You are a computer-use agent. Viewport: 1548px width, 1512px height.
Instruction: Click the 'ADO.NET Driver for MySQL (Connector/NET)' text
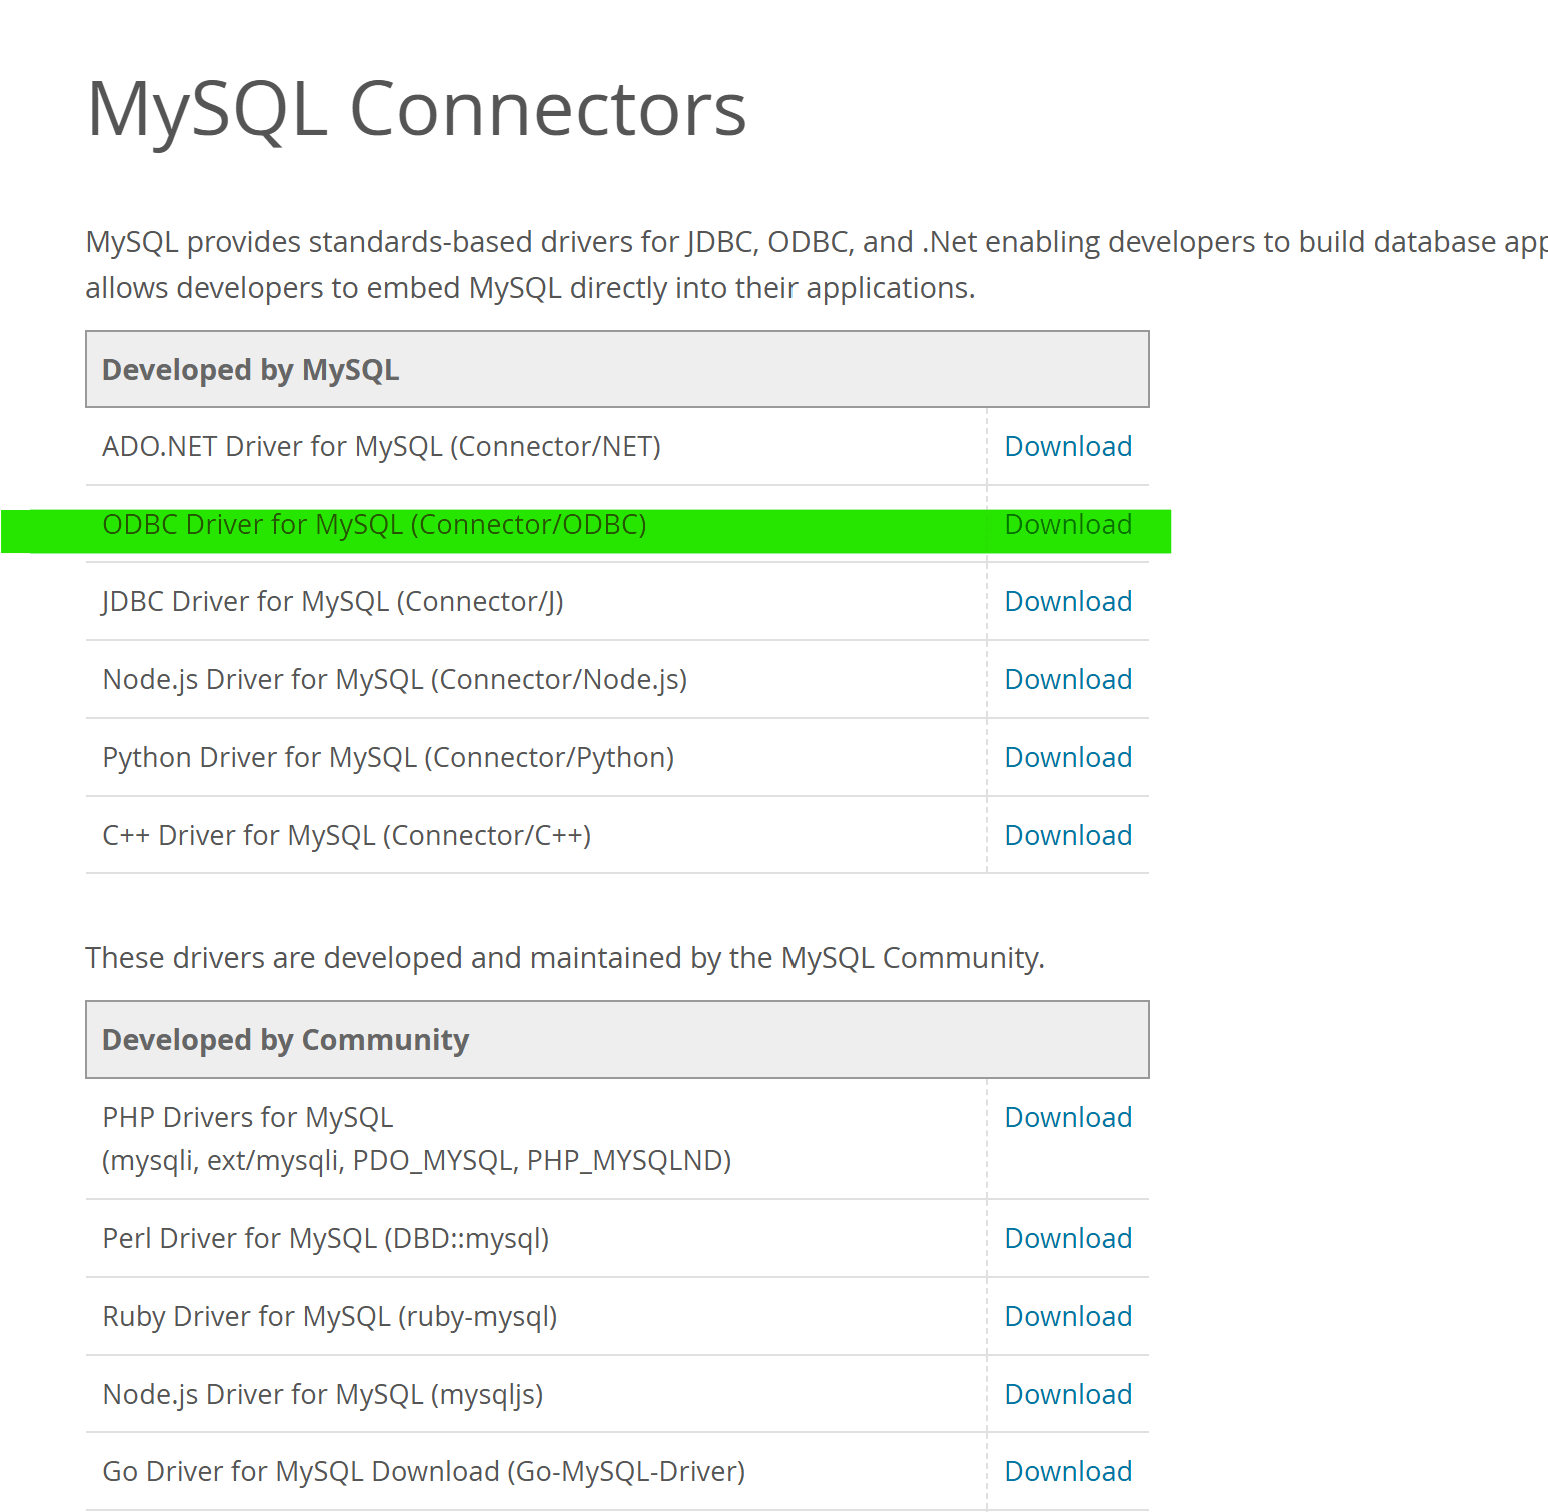pyautogui.click(x=381, y=446)
